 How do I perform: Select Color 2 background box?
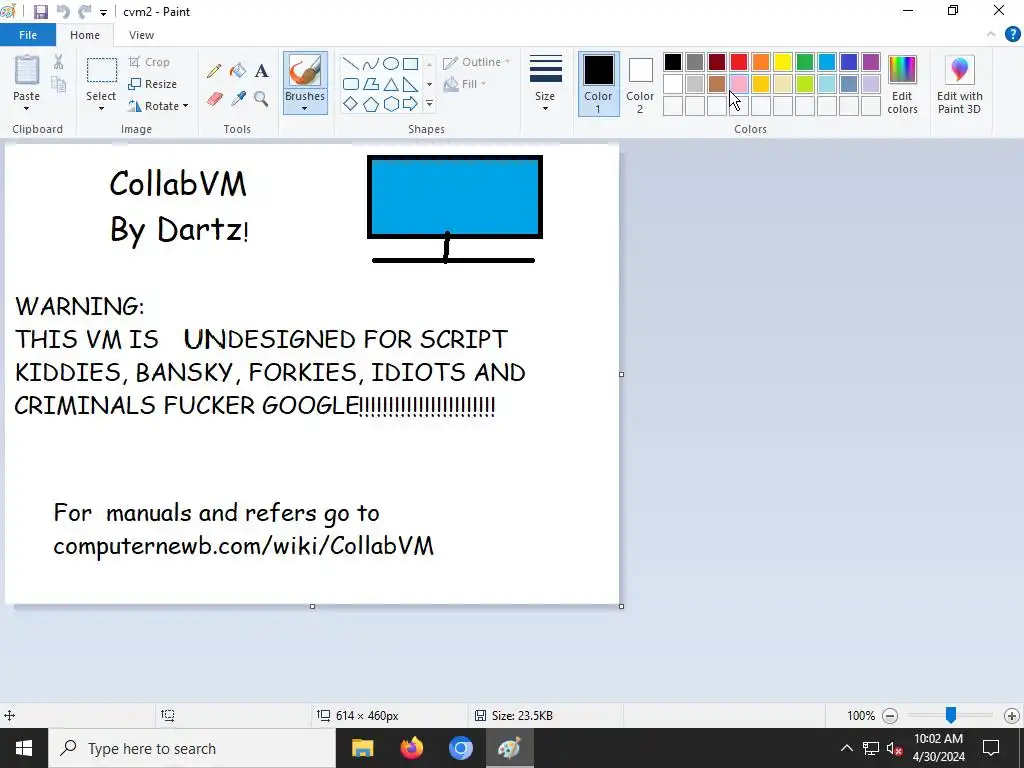pos(640,84)
